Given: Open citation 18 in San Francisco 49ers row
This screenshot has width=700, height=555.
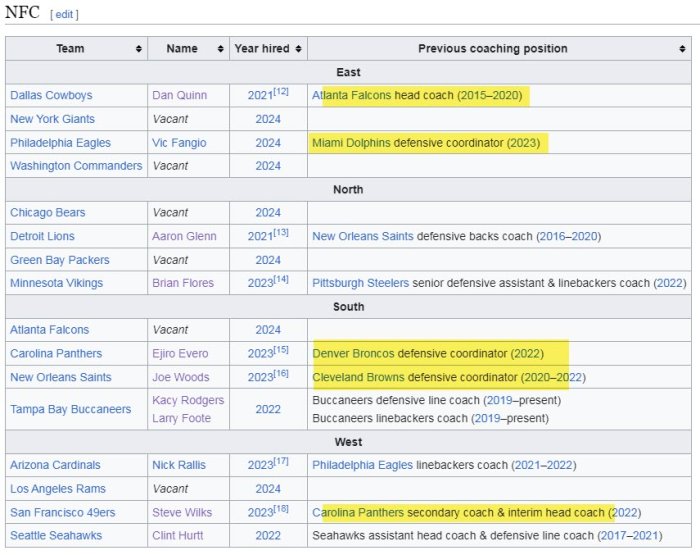Looking at the screenshot, I should [x=281, y=509].
